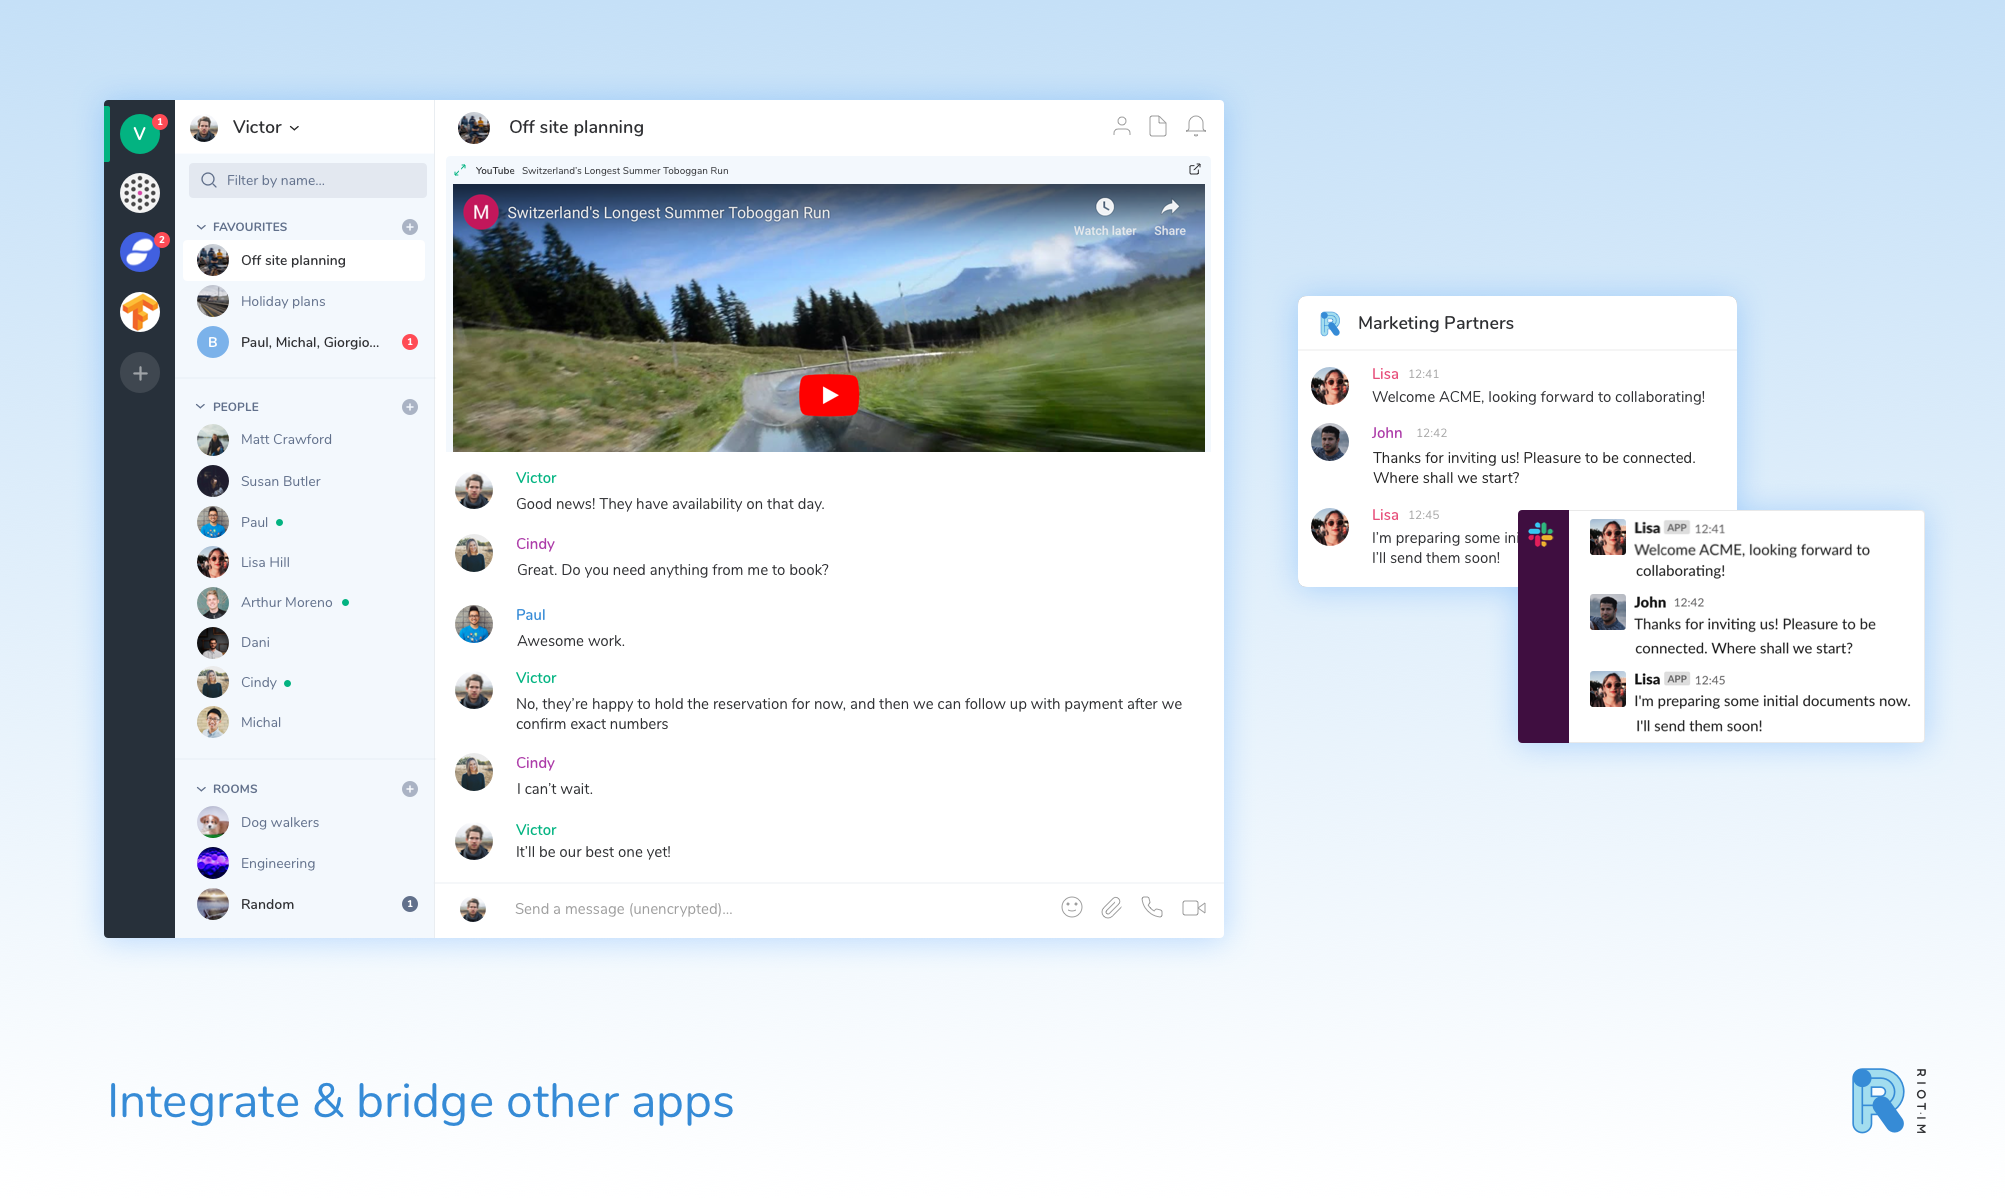Click Watch later on the video
Image resolution: width=2005 pixels, height=1200 pixels.
[1105, 215]
